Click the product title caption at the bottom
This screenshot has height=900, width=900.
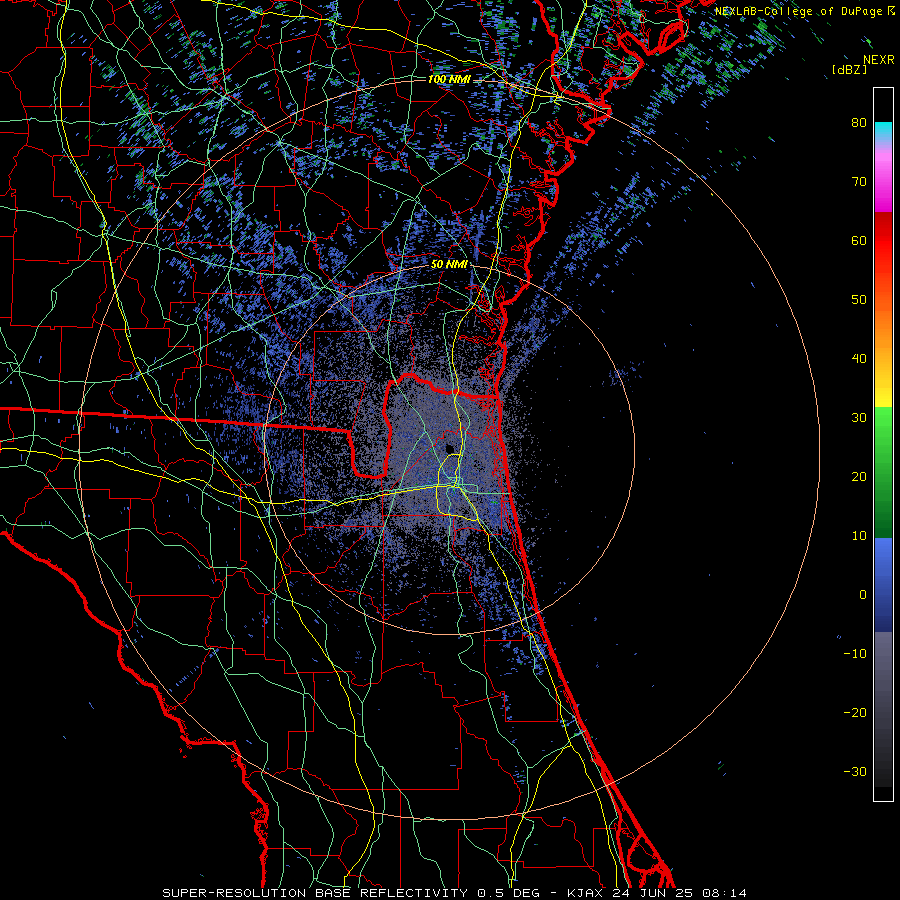[455, 893]
